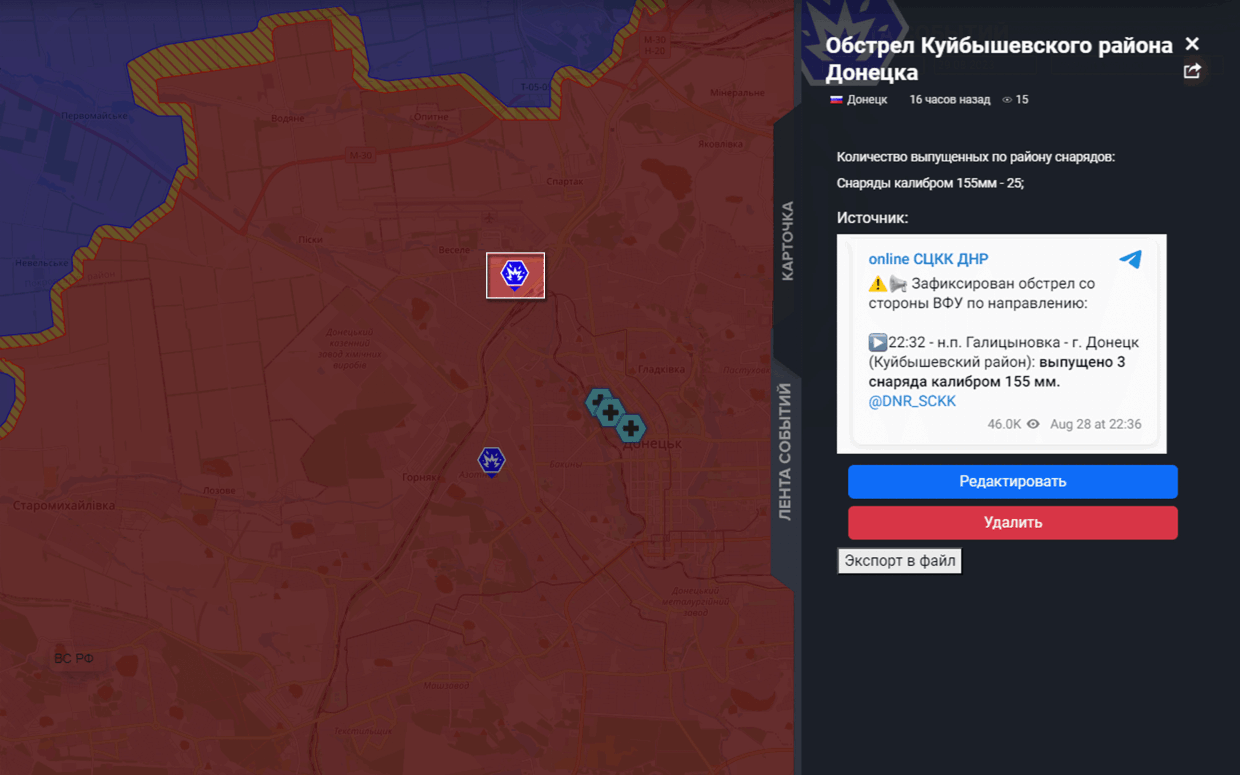This screenshot has width=1240, height=775.
Task: Click the eye views icon in card header
Action: point(1007,100)
